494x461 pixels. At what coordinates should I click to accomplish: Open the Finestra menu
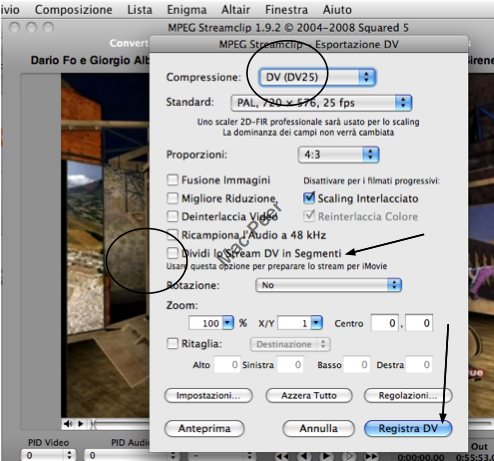286,10
